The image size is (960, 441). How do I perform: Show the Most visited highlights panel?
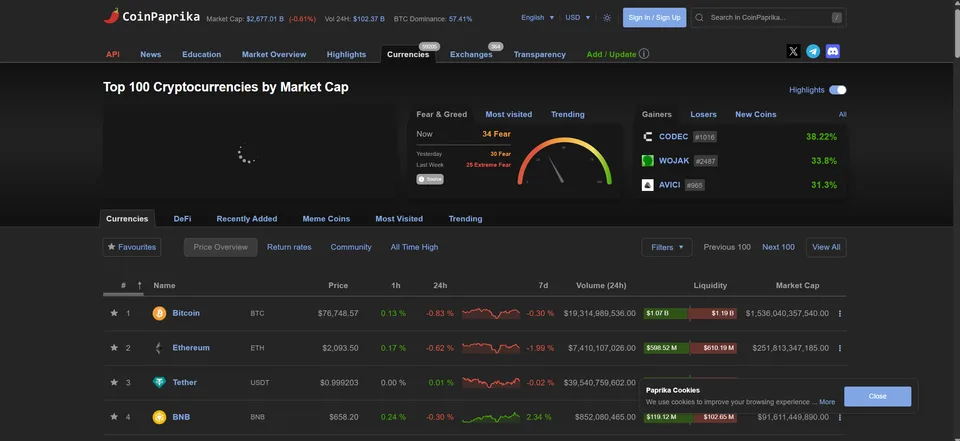click(509, 115)
